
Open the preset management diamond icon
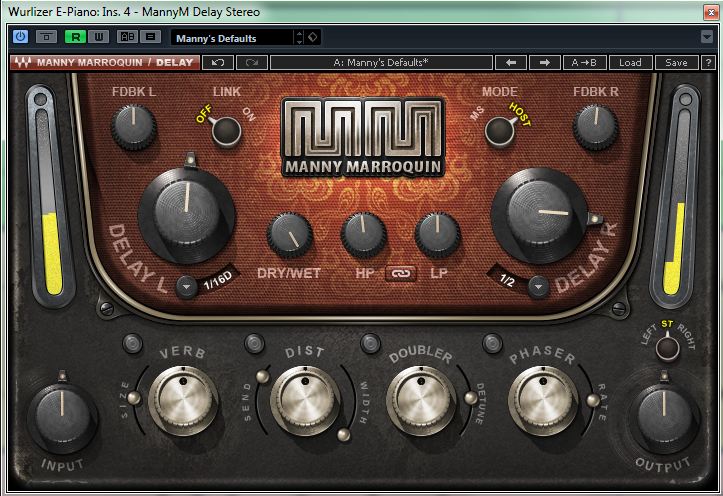tap(313, 37)
